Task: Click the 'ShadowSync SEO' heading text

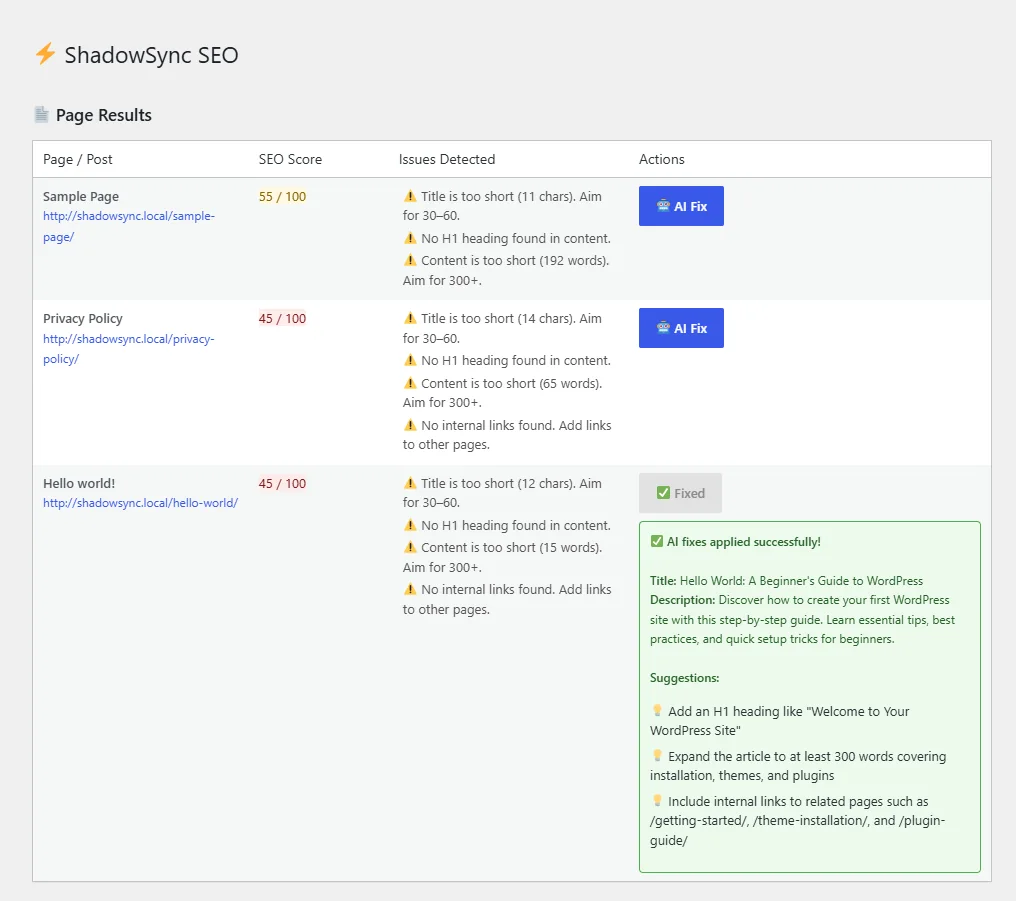Action: [x=152, y=55]
